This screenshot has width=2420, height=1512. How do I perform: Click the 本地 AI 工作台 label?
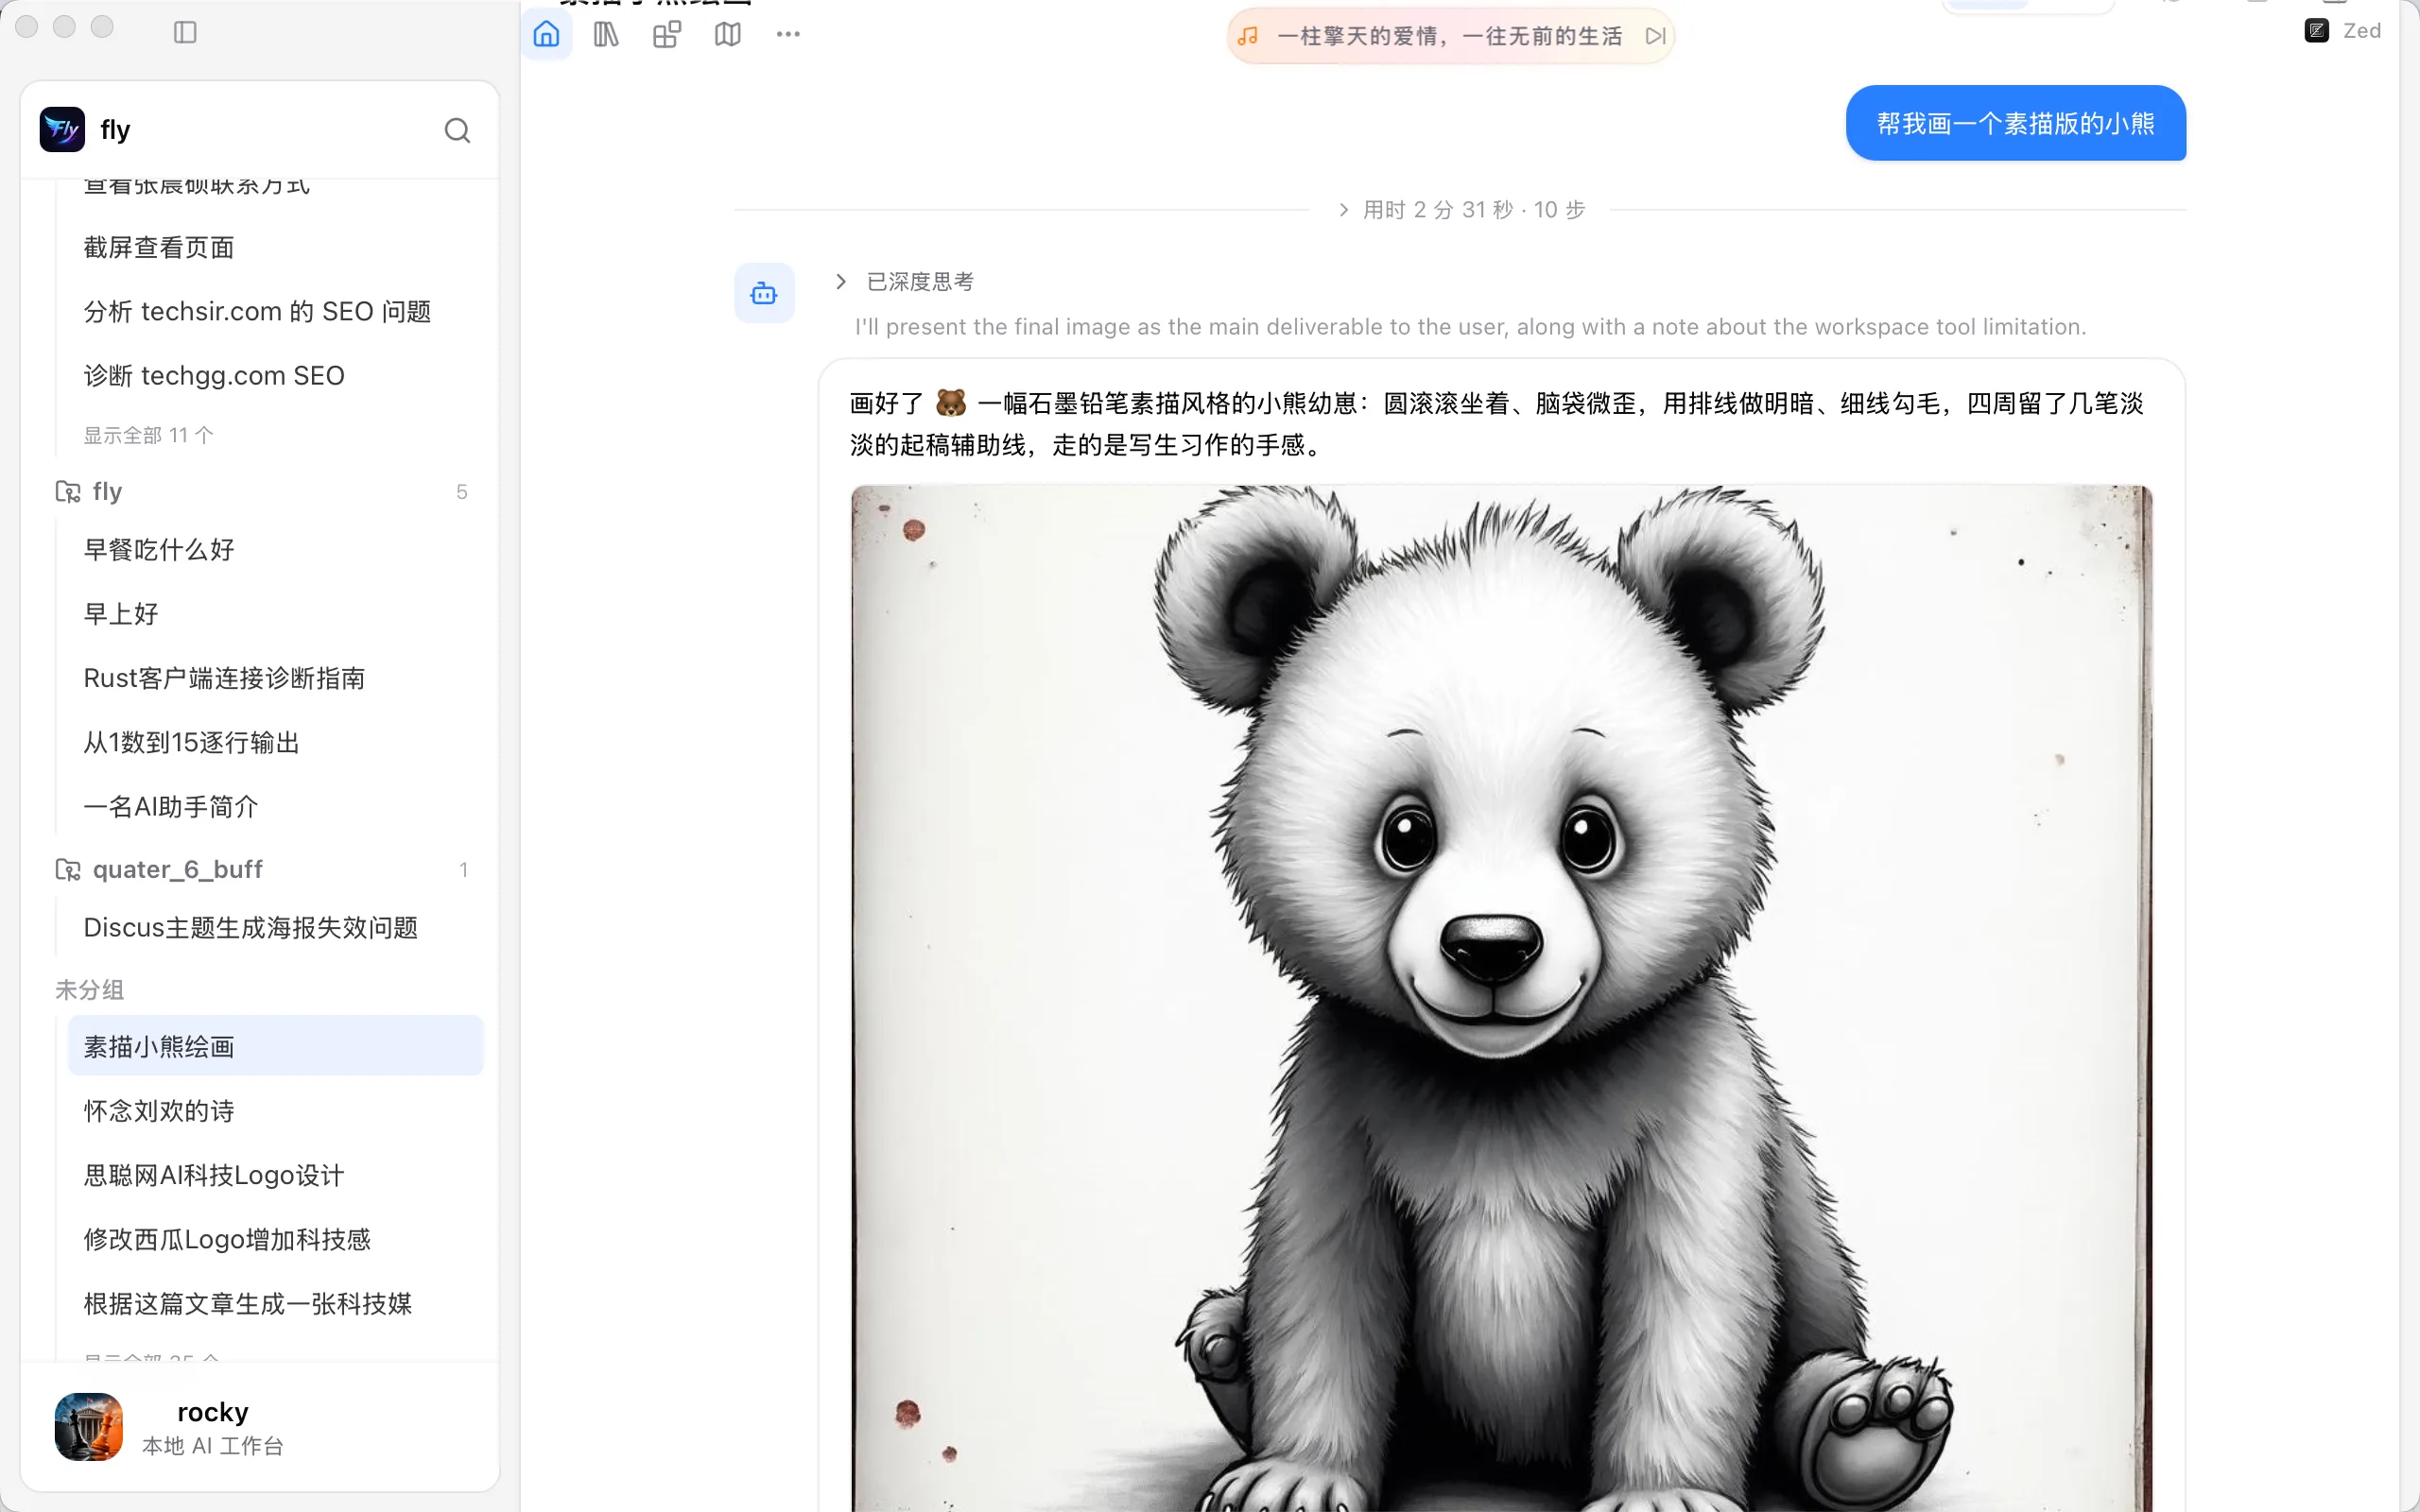coord(213,1446)
